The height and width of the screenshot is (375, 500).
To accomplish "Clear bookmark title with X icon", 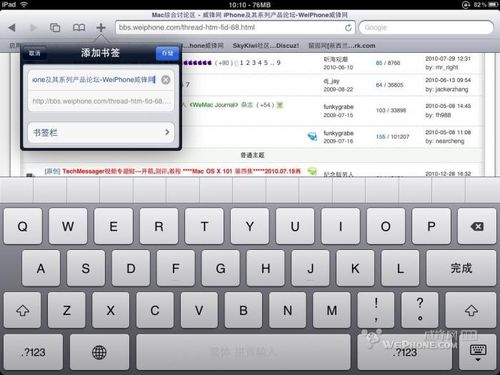I will coord(166,80).
